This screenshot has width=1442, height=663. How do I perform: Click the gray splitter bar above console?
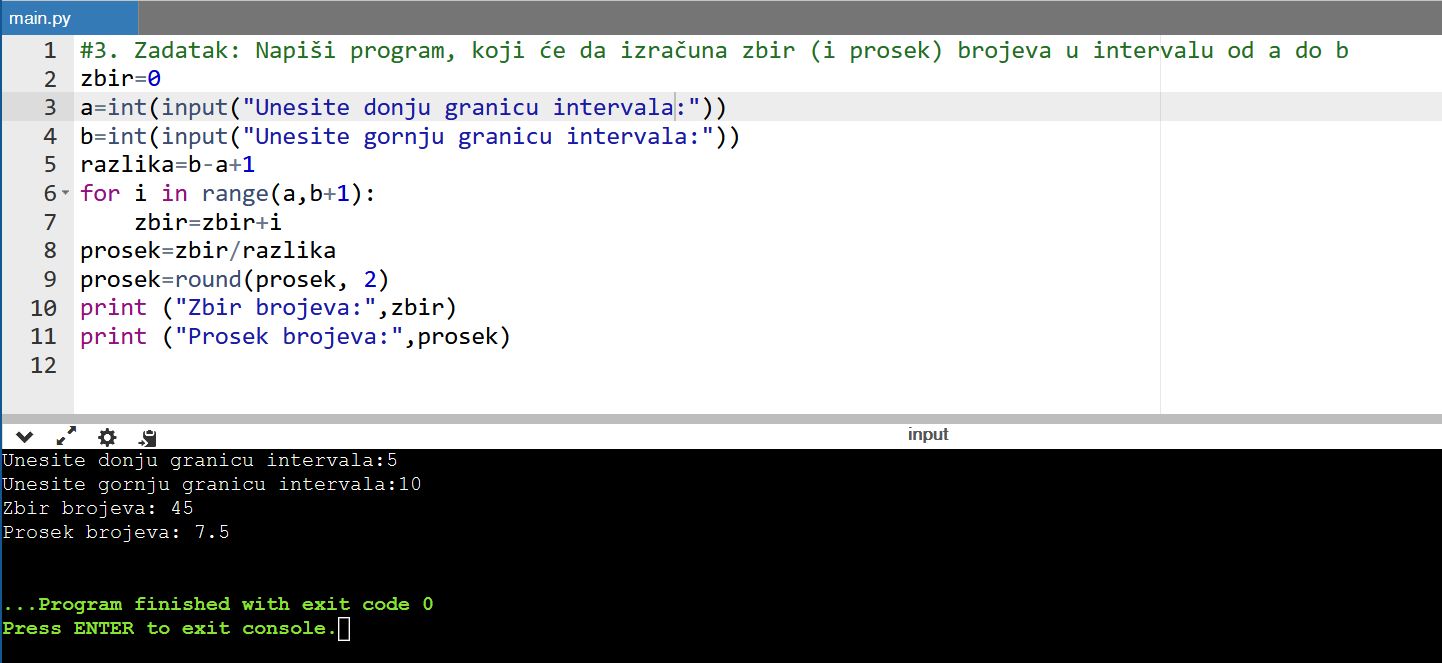(720, 418)
